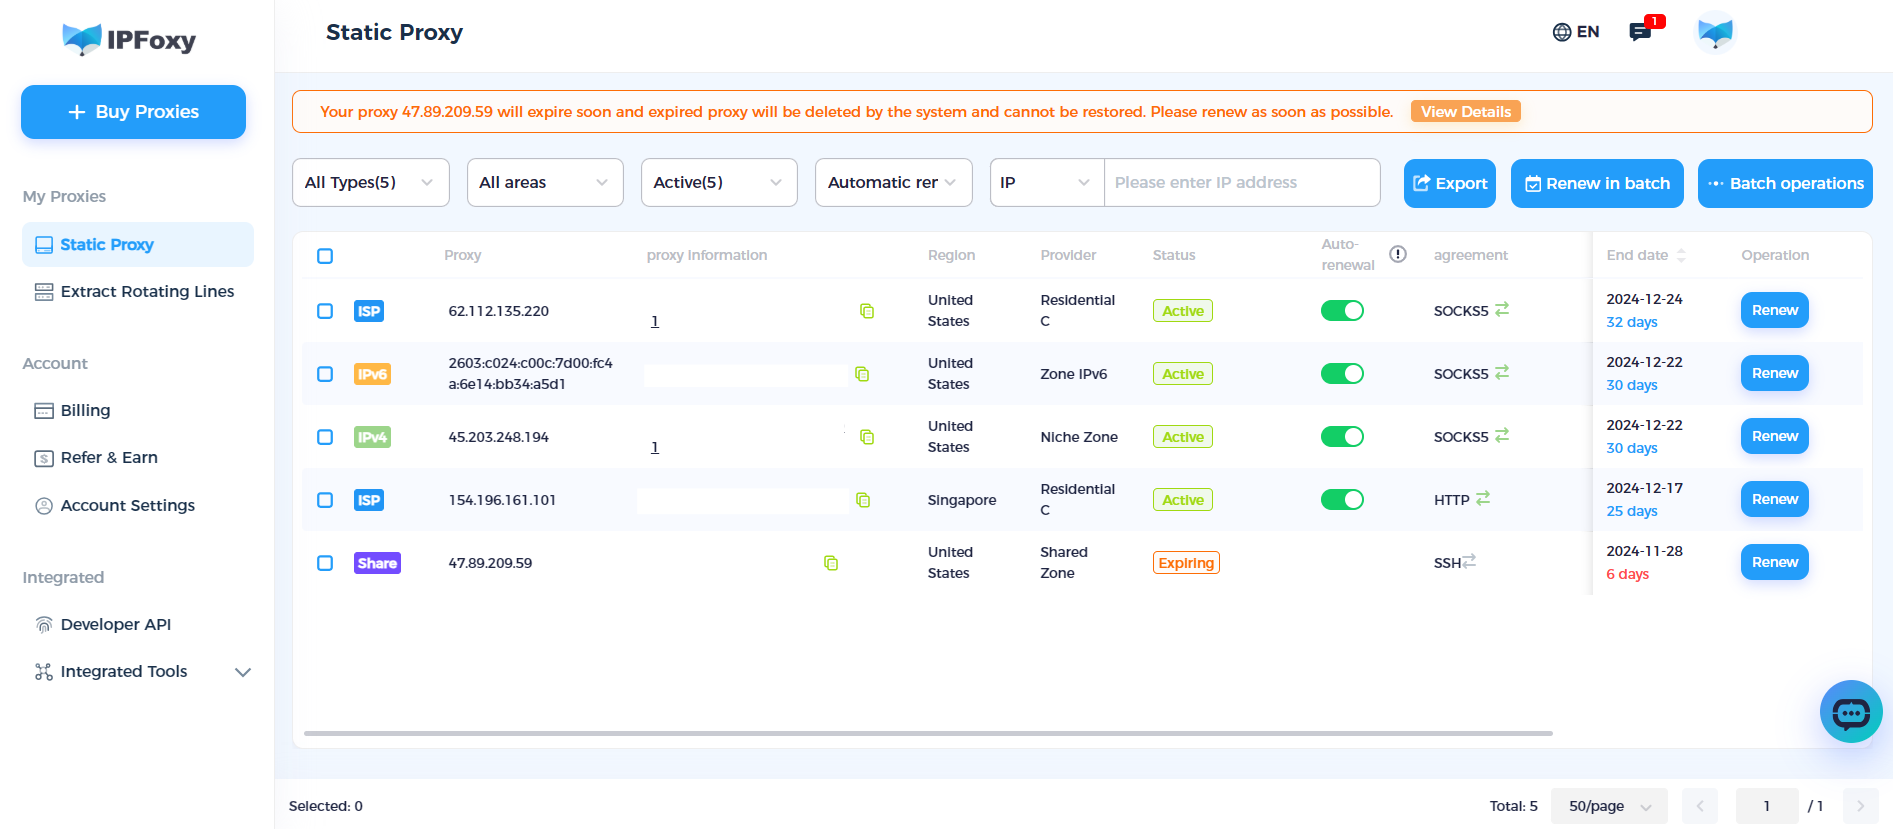Open the floating live chat support bubble
The image size is (1893, 829).
pos(1850,712)
